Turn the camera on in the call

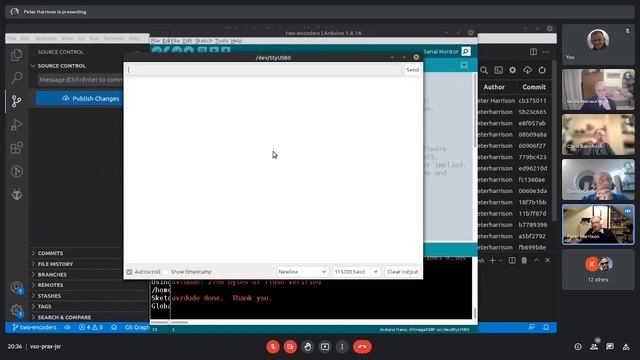[x=290, y=347]
